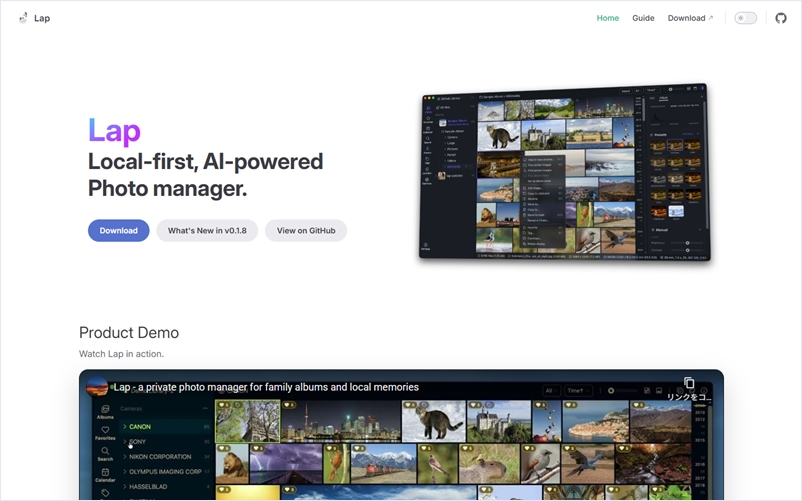The height and width of the screenshot is (501, 802).
Task: Click the View on GitHub button
Action: click(x=306, y=231)
